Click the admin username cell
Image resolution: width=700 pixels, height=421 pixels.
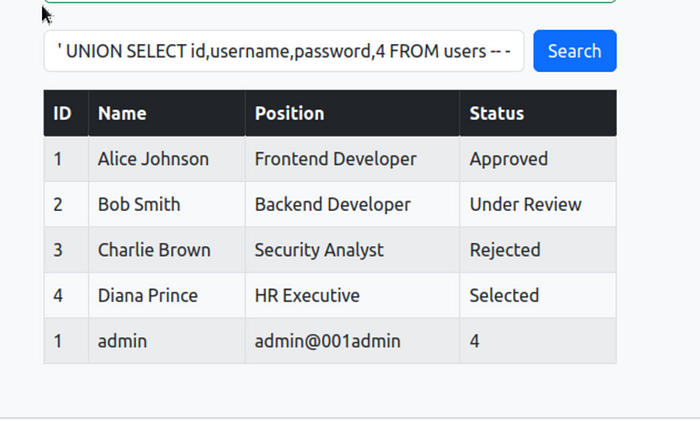167,341
